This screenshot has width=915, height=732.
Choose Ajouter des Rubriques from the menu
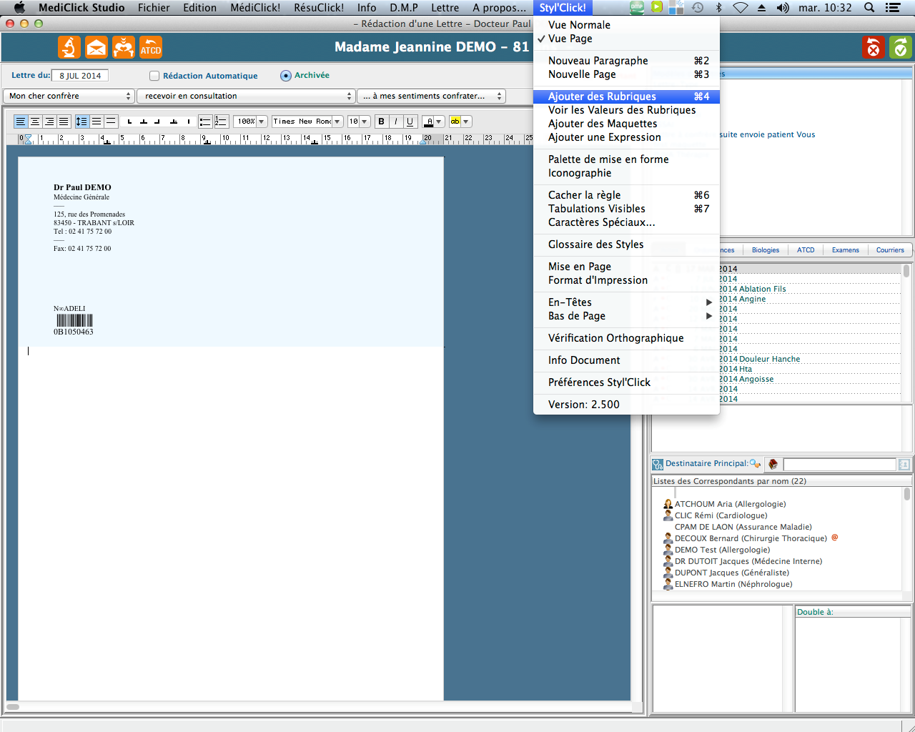point(602,97)
